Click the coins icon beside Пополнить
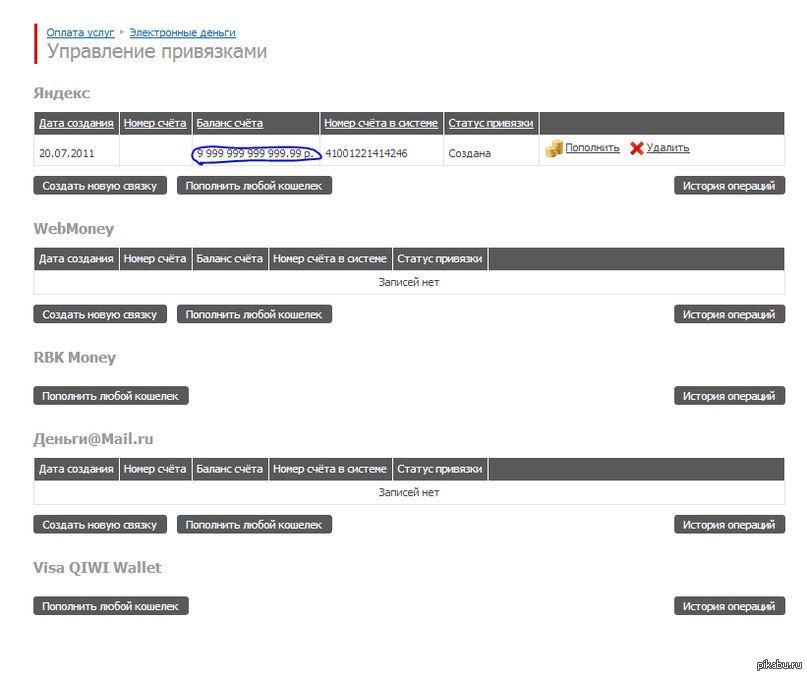The height and width of the screenshot is (676, 807). click(554, 149)
